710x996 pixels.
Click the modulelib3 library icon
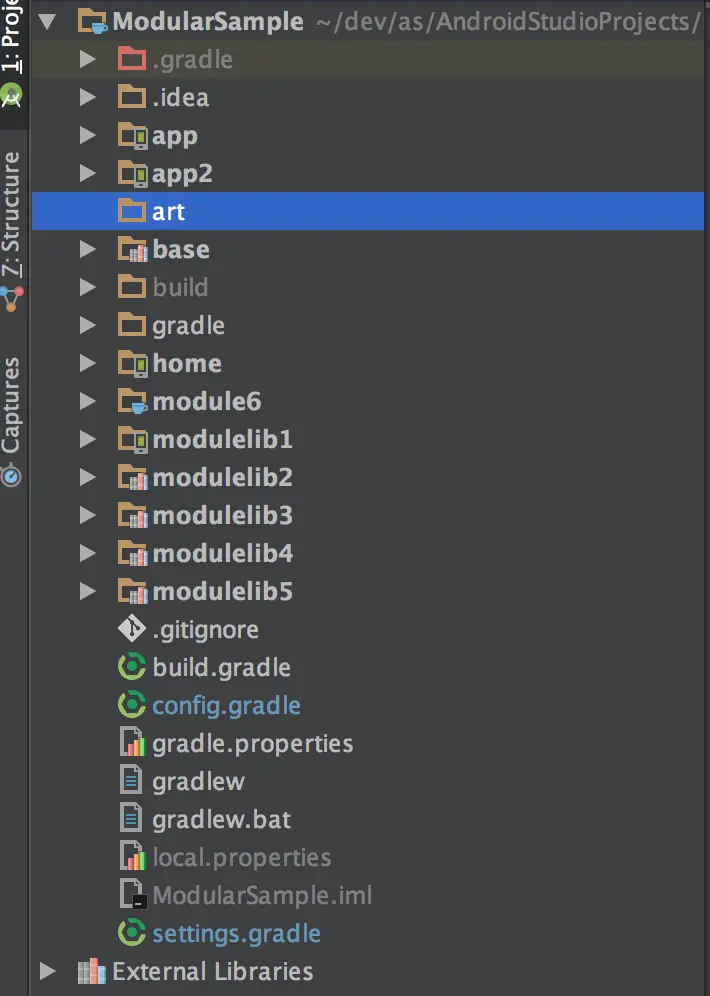point(133,516)
